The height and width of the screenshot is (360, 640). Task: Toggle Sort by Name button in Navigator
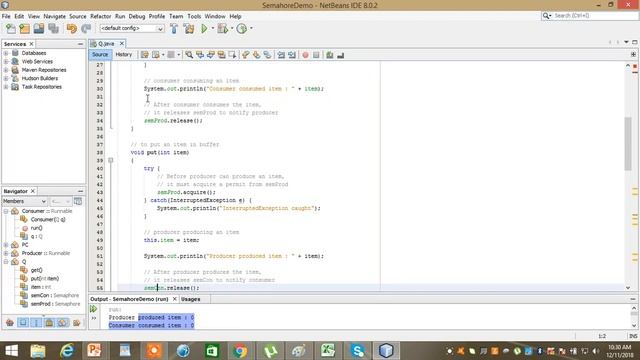pyautogui.click(x=77, y=323)
